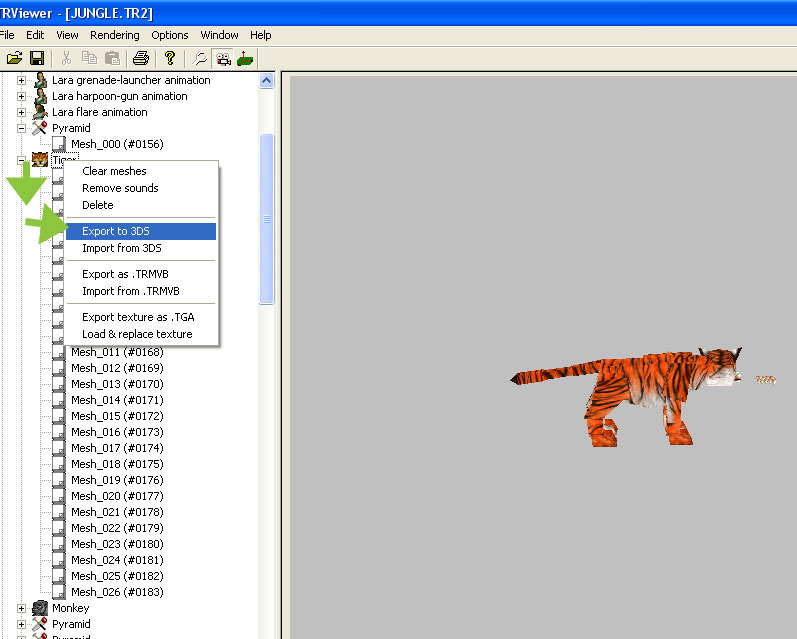Open the Options menu

[170, 35]
